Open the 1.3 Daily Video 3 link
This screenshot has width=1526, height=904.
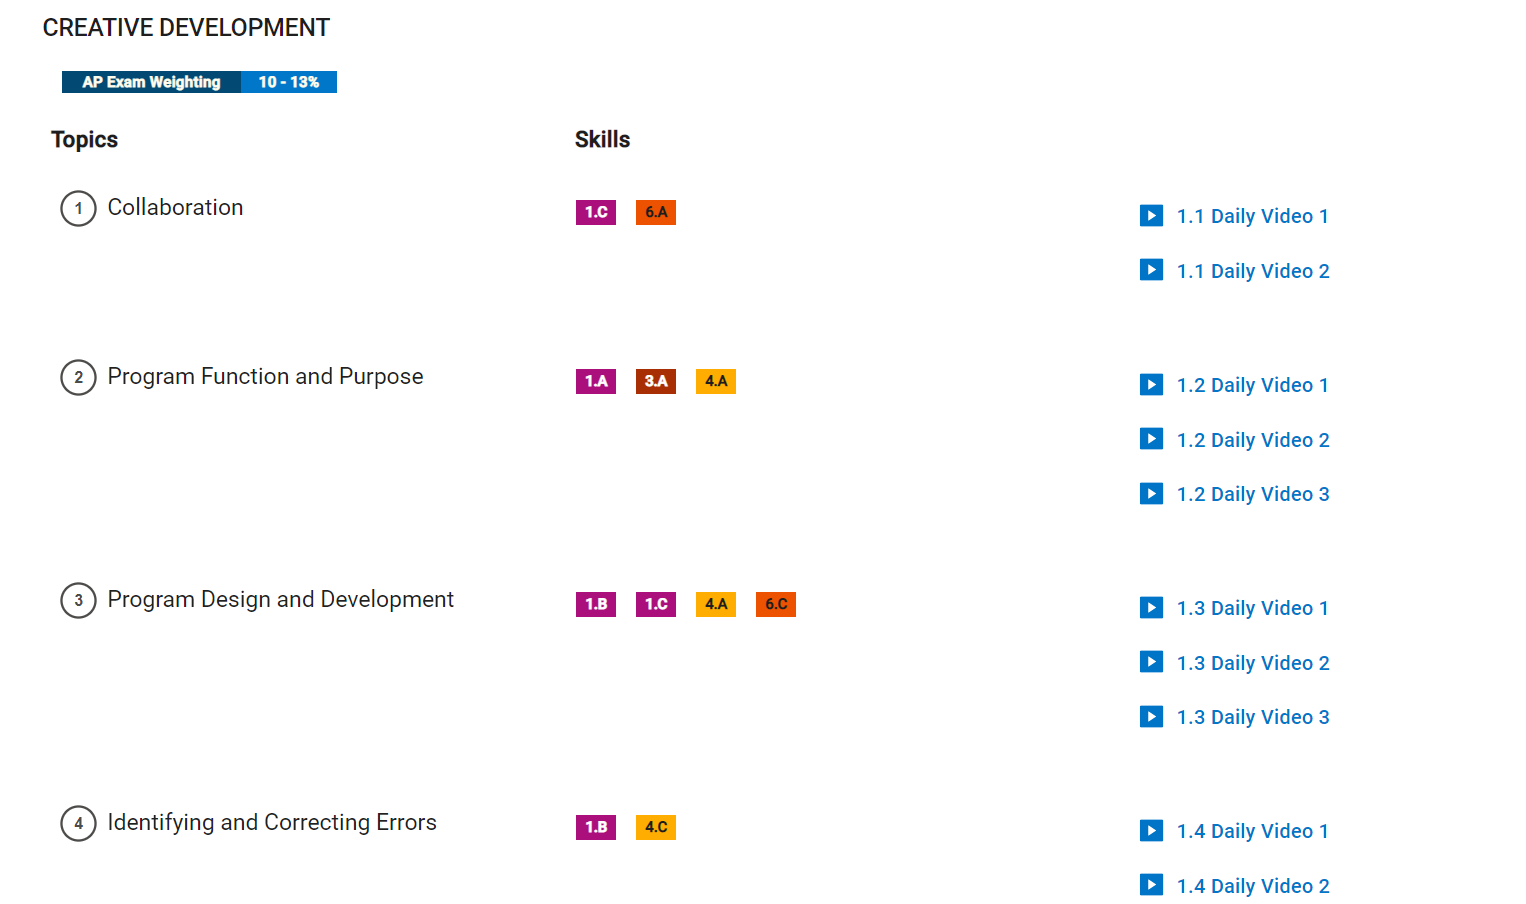[x=1253, y=717]
